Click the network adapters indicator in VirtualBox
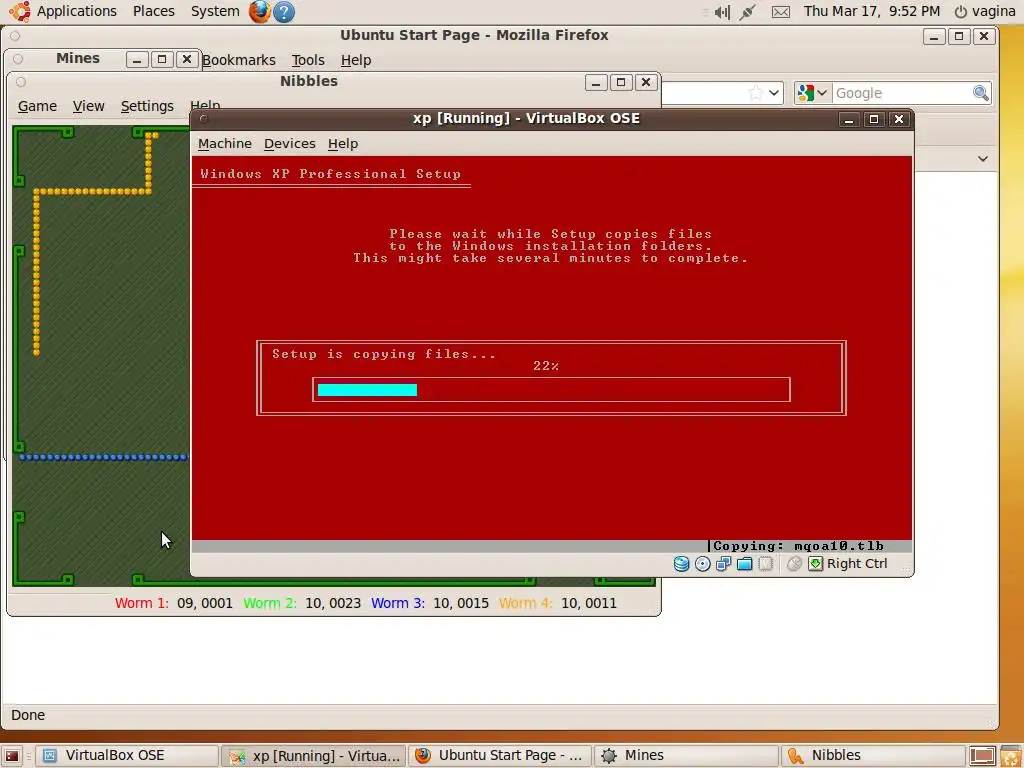 [x=724, y=564]
